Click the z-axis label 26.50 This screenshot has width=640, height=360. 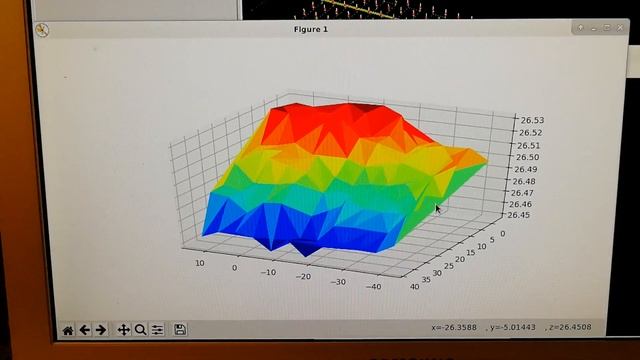528,157
